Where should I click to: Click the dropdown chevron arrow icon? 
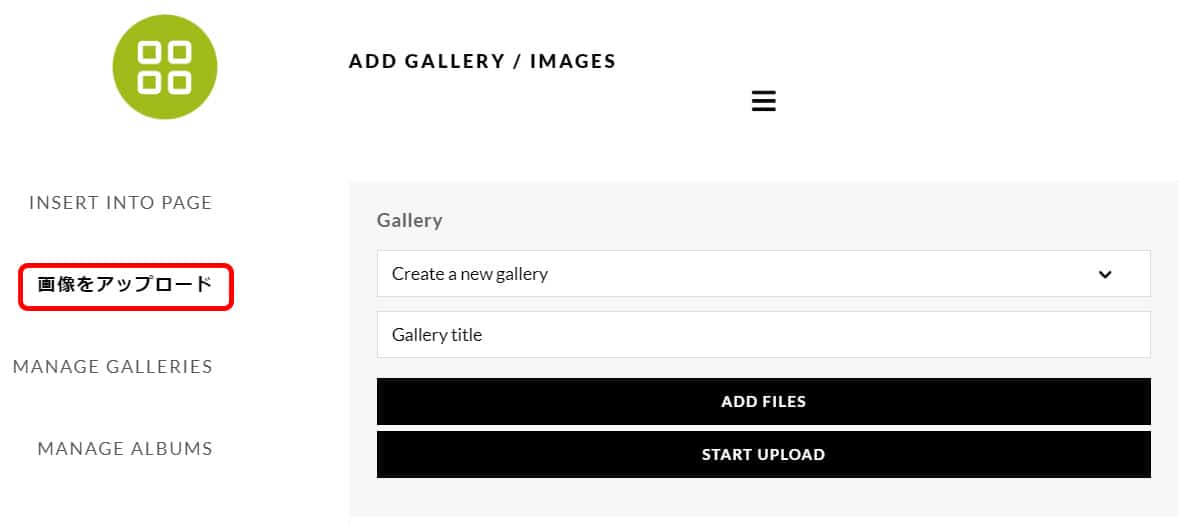[1104, 274]
